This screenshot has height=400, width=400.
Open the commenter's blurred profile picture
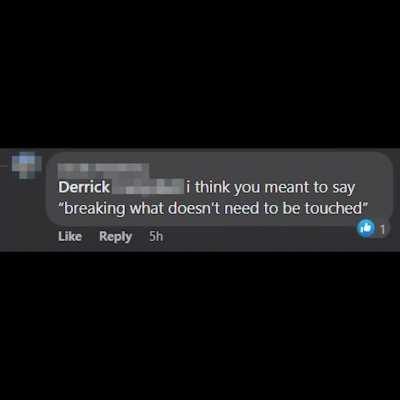[26, 165]
